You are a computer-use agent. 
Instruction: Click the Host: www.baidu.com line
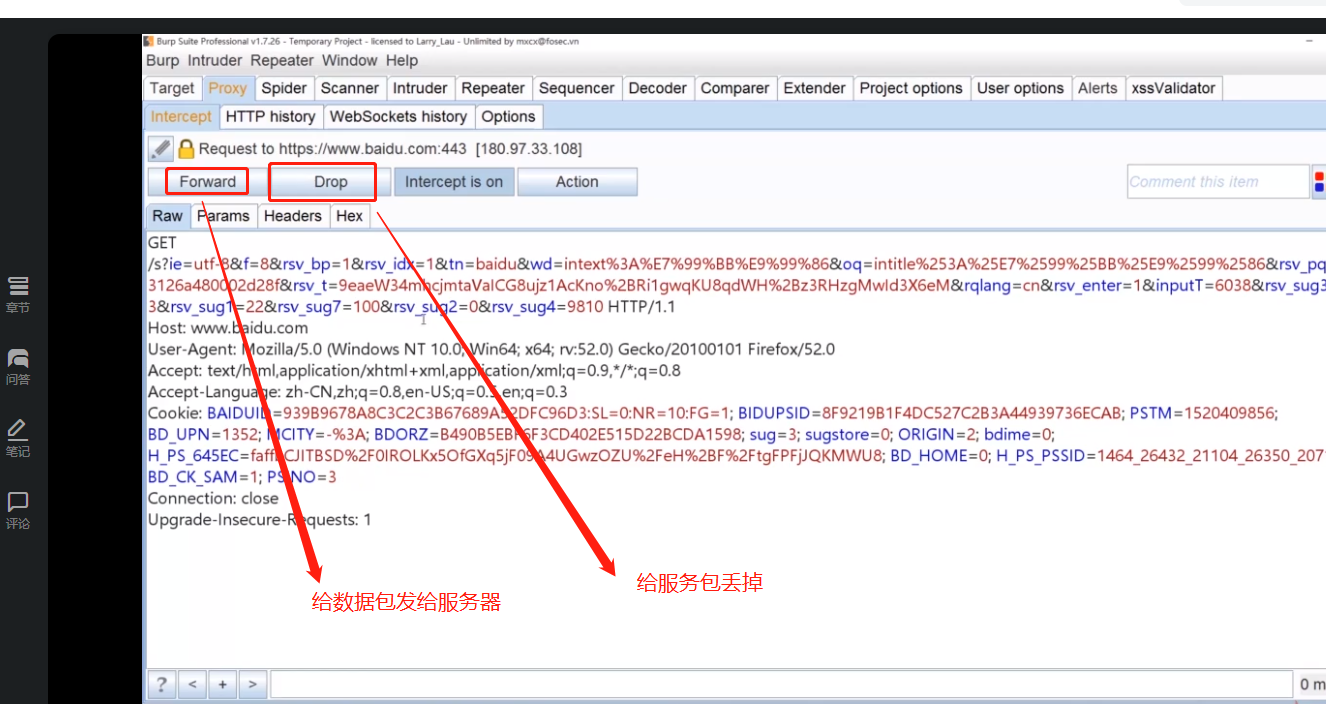click(228, 328)
